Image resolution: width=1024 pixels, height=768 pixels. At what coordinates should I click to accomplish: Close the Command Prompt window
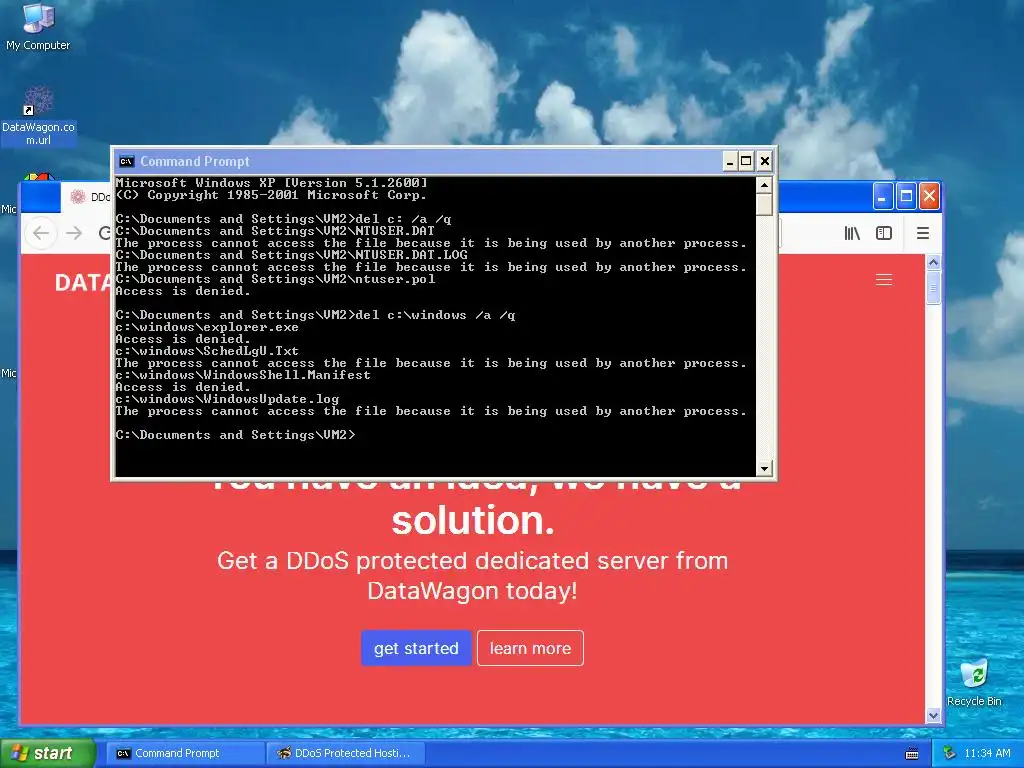point(765,161)
